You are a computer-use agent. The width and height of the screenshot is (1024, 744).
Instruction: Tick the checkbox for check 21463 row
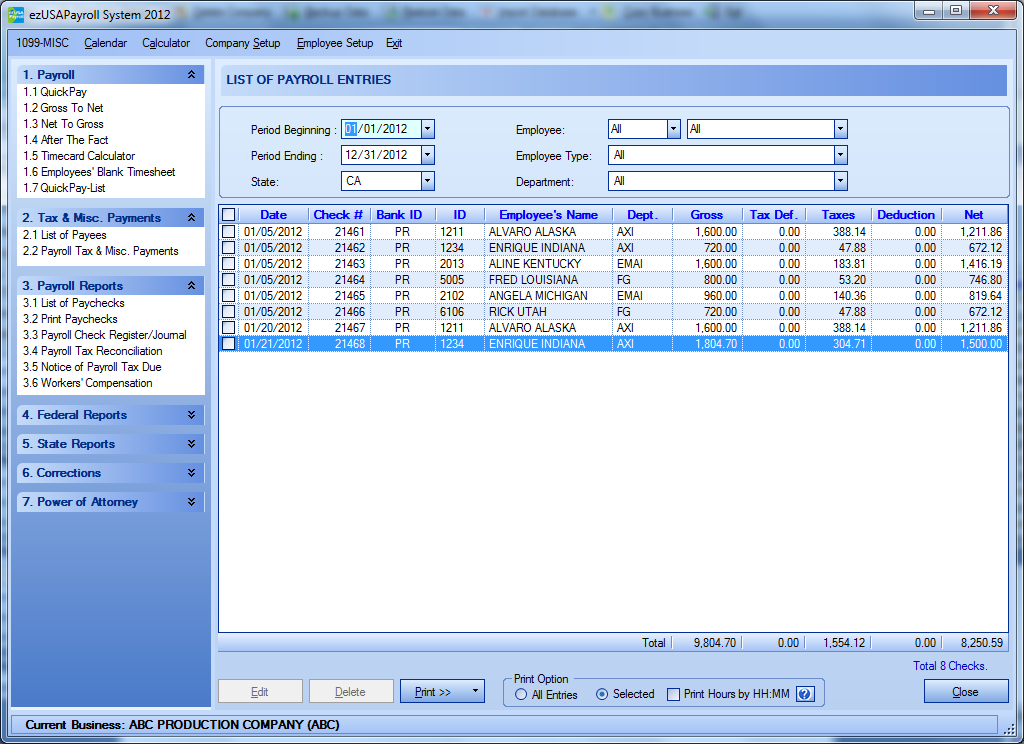(229, 264)
